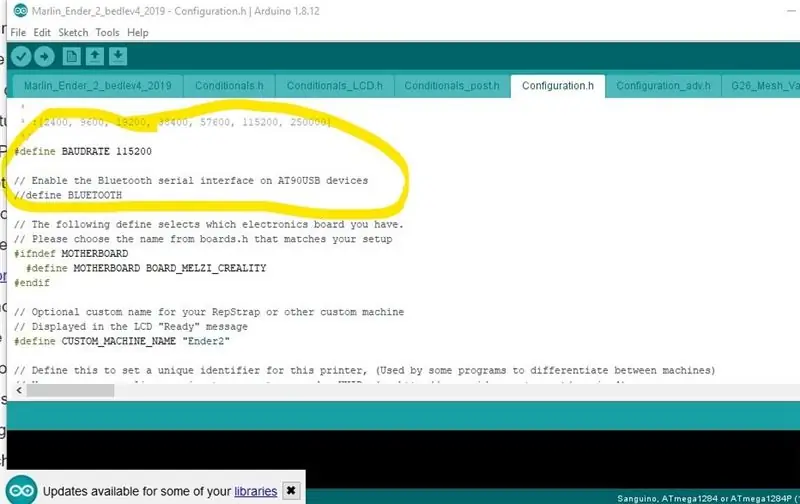Click the Upload arrow button
The image size is (800, 504).
click(44, 56)
